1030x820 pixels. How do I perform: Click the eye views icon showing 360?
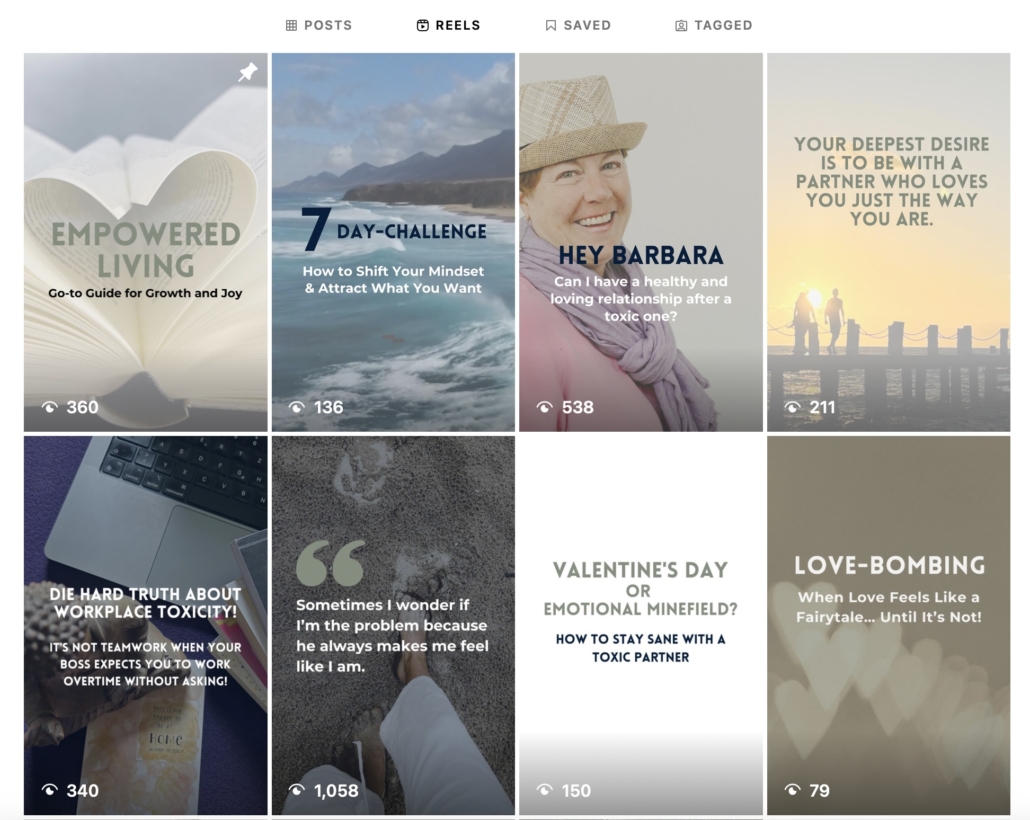coord(50,407)
